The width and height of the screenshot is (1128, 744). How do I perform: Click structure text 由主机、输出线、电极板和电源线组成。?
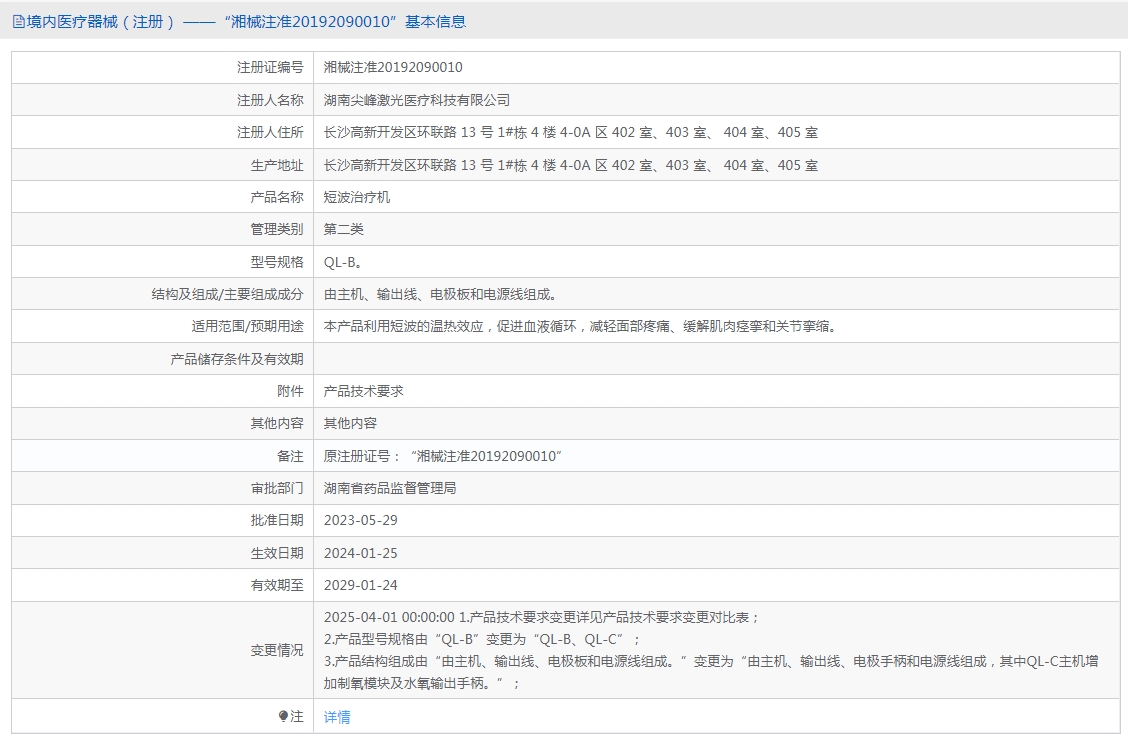[440, 294]
